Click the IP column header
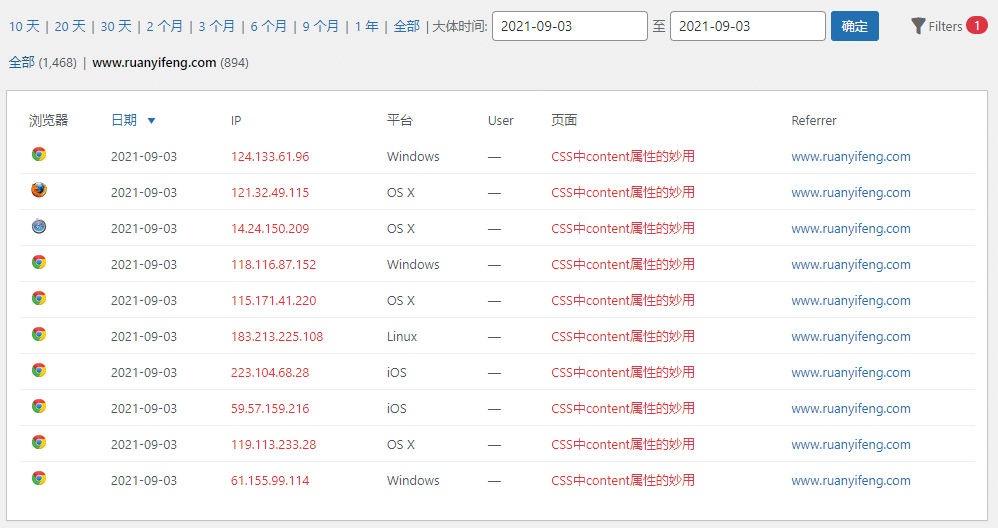The image size is (998, 528). 236,121
